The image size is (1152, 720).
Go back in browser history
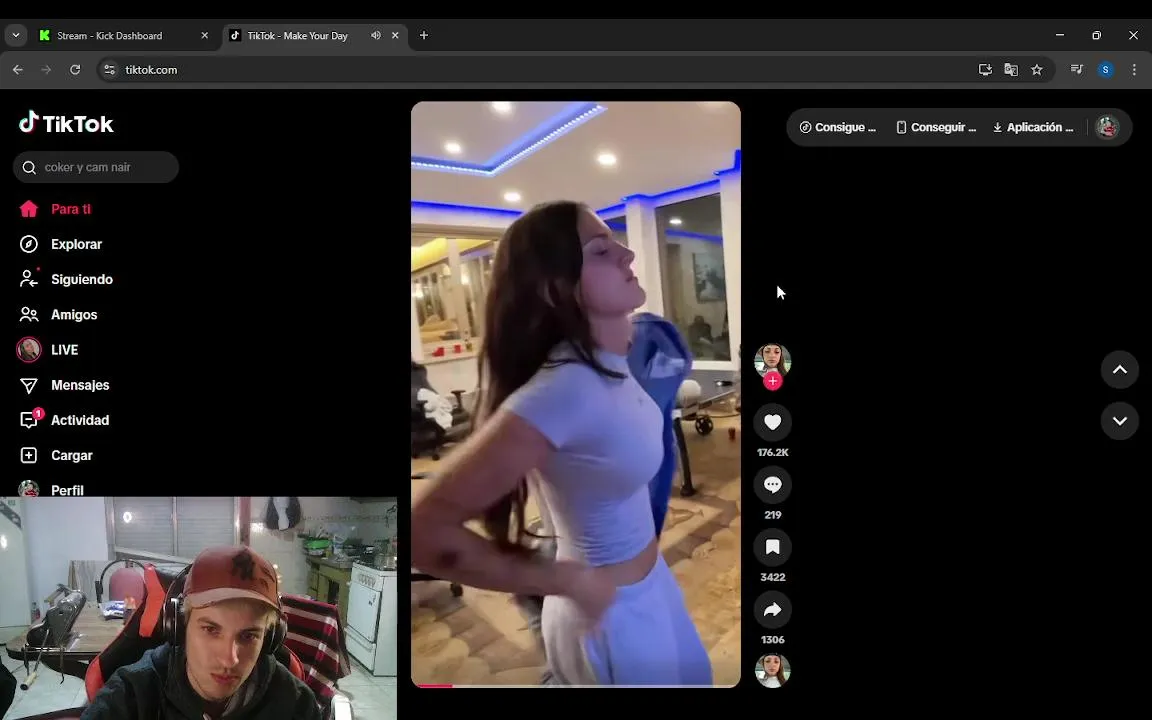[18, 70]
